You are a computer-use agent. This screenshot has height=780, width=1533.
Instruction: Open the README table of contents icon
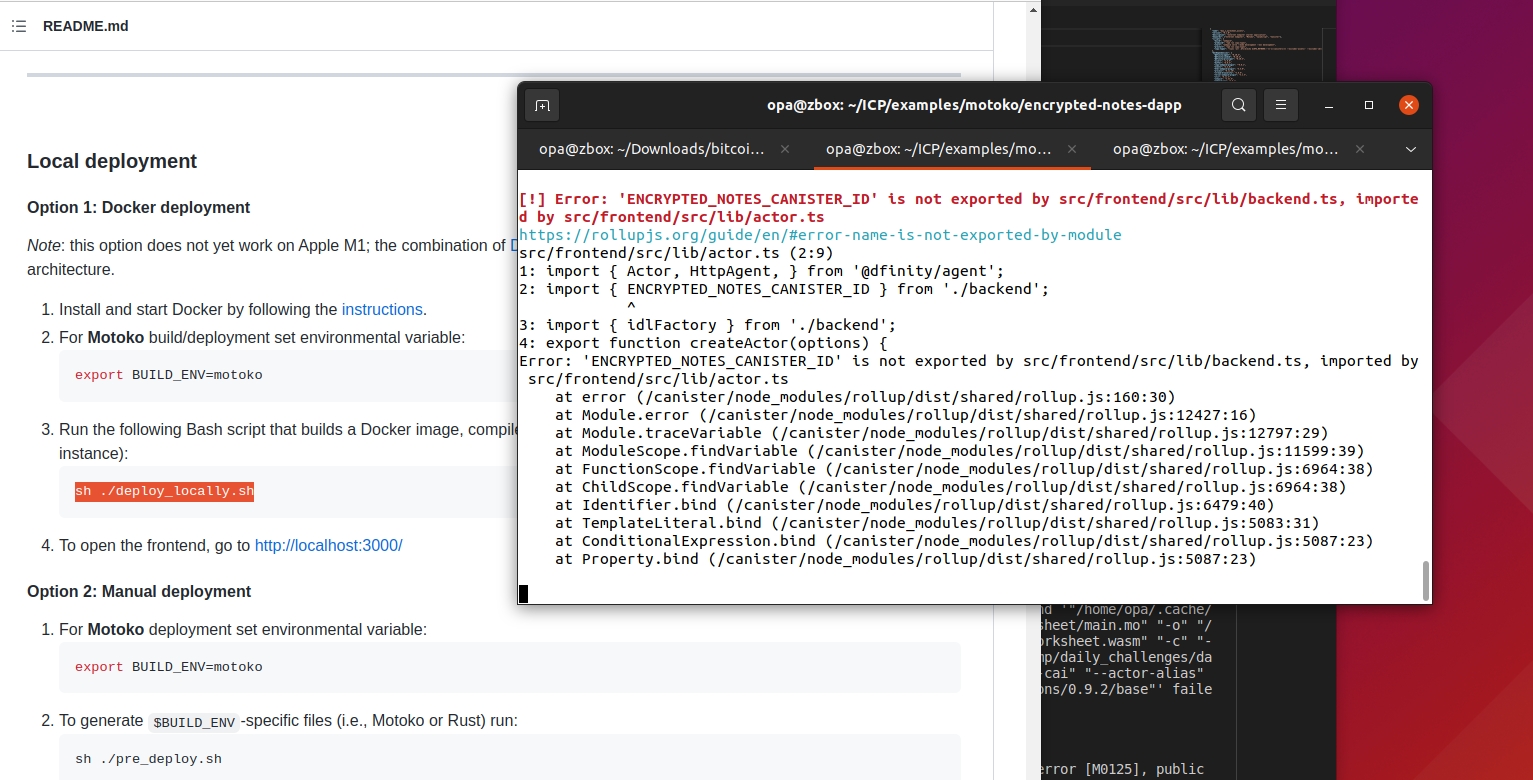(x=19, y=26)
